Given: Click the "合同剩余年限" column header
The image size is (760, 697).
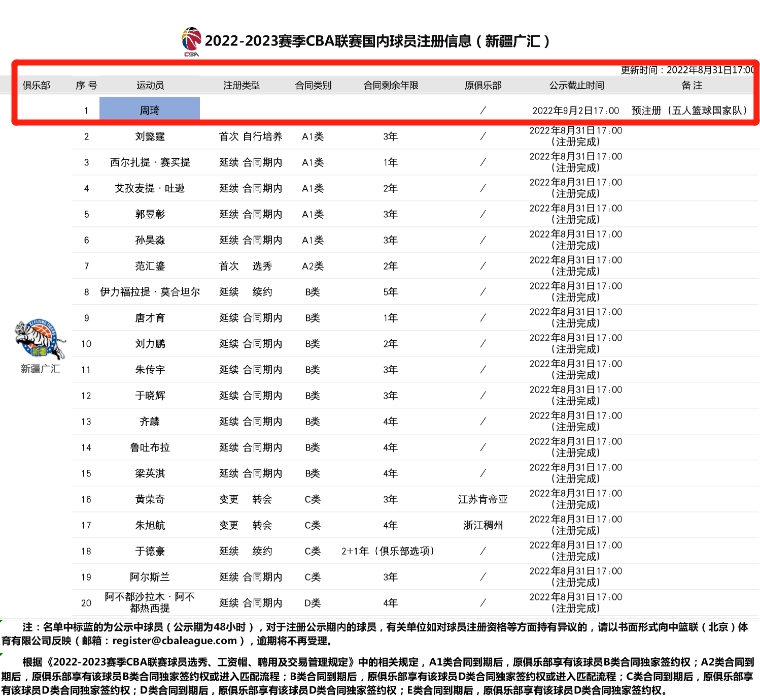Looking at the screenshot, I should click(x=391, y=85).
